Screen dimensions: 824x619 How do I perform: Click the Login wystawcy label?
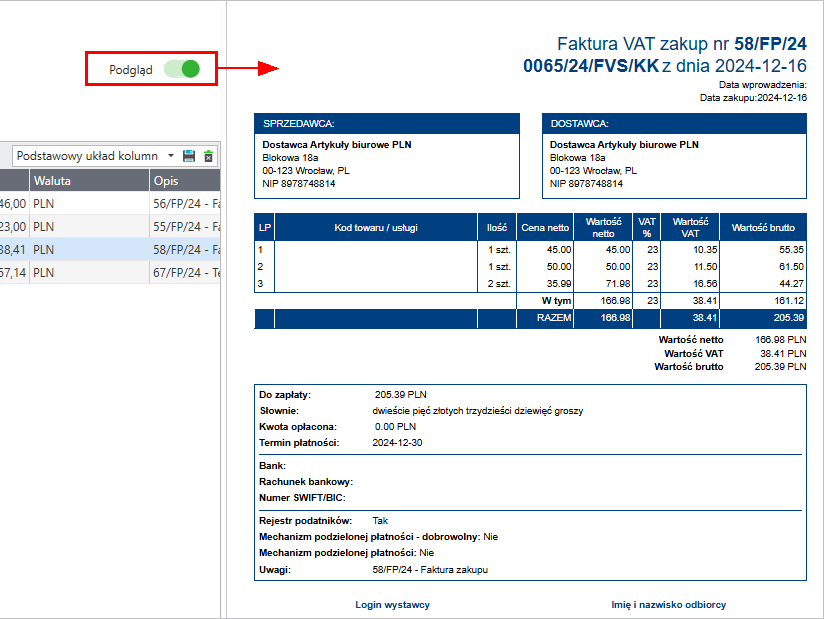(x=392, y=605)
